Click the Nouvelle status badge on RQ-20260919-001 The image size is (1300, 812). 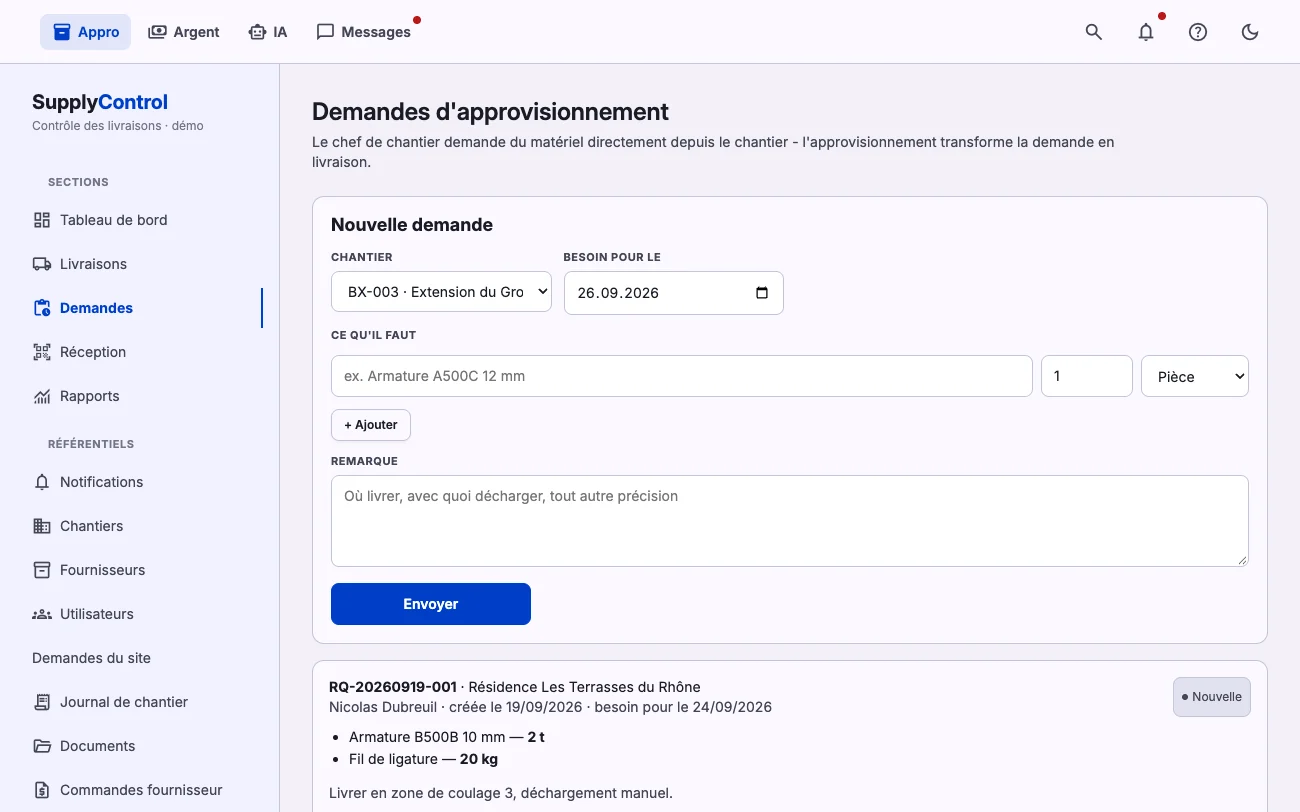click(x=1212, y=697)
